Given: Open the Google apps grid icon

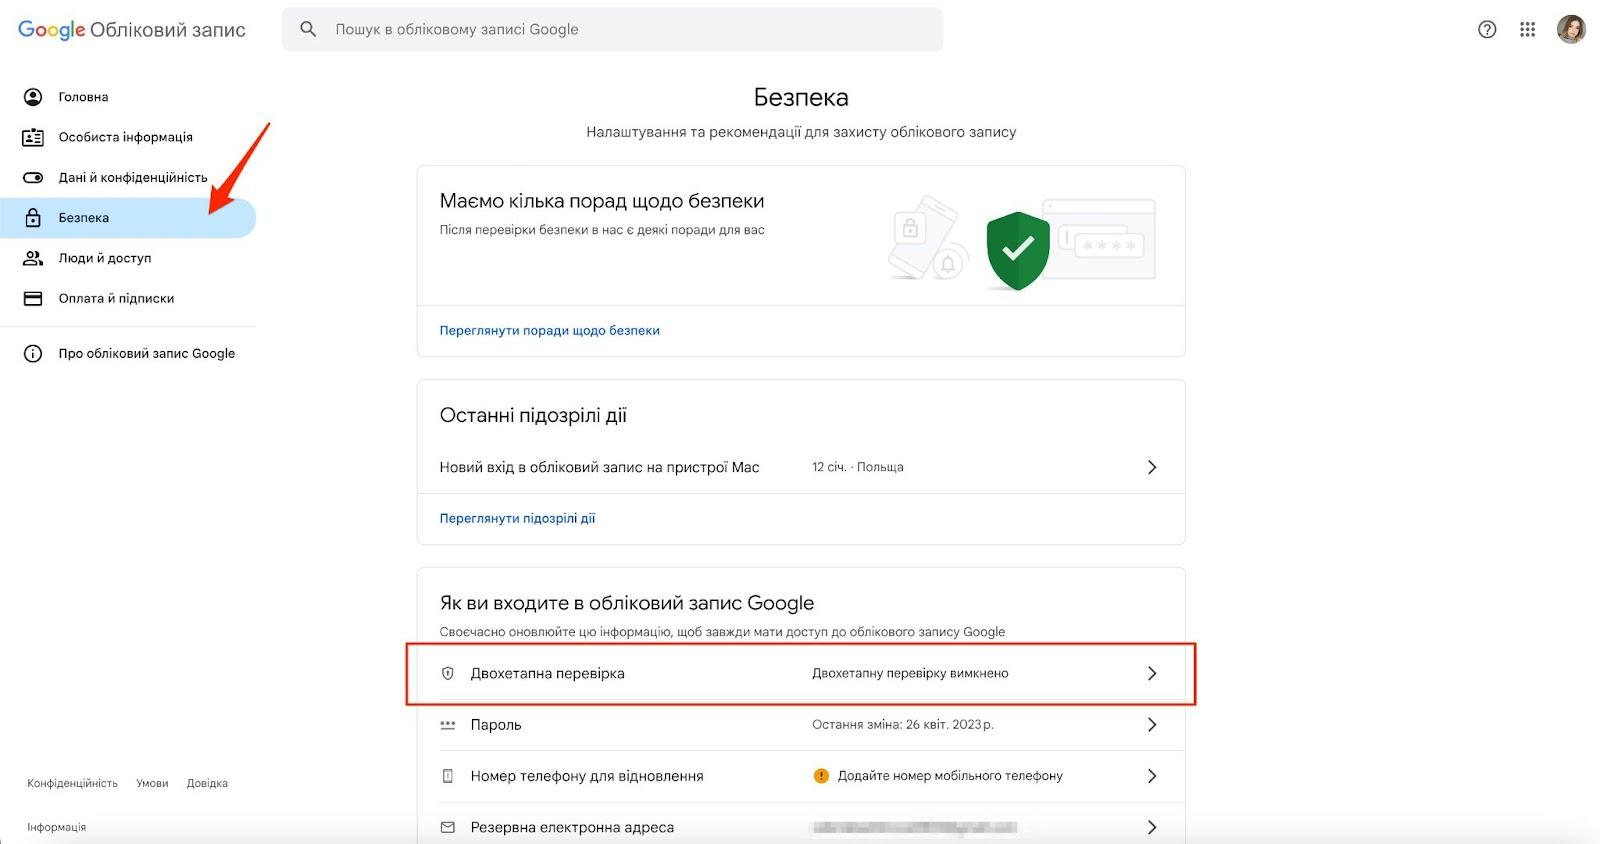Looking at the screenshot, I should 1527,29.
